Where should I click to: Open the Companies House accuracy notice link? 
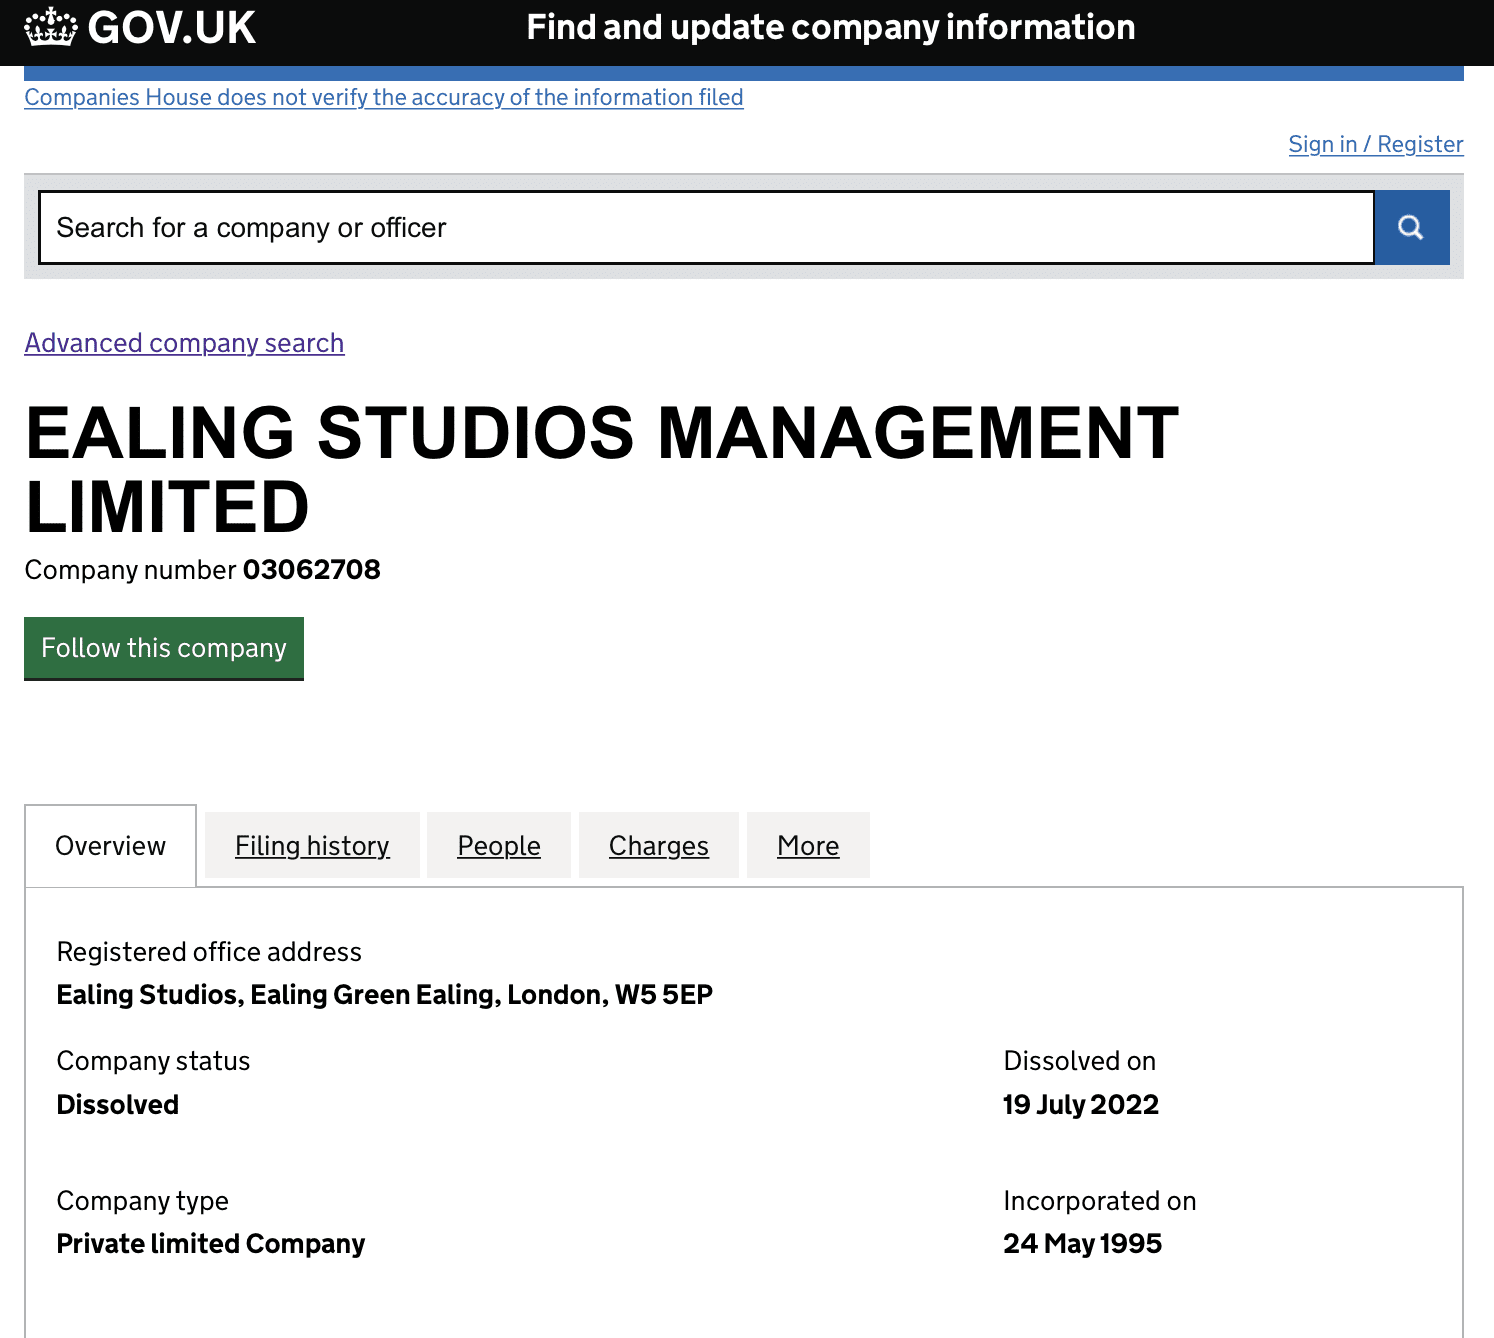384,97
